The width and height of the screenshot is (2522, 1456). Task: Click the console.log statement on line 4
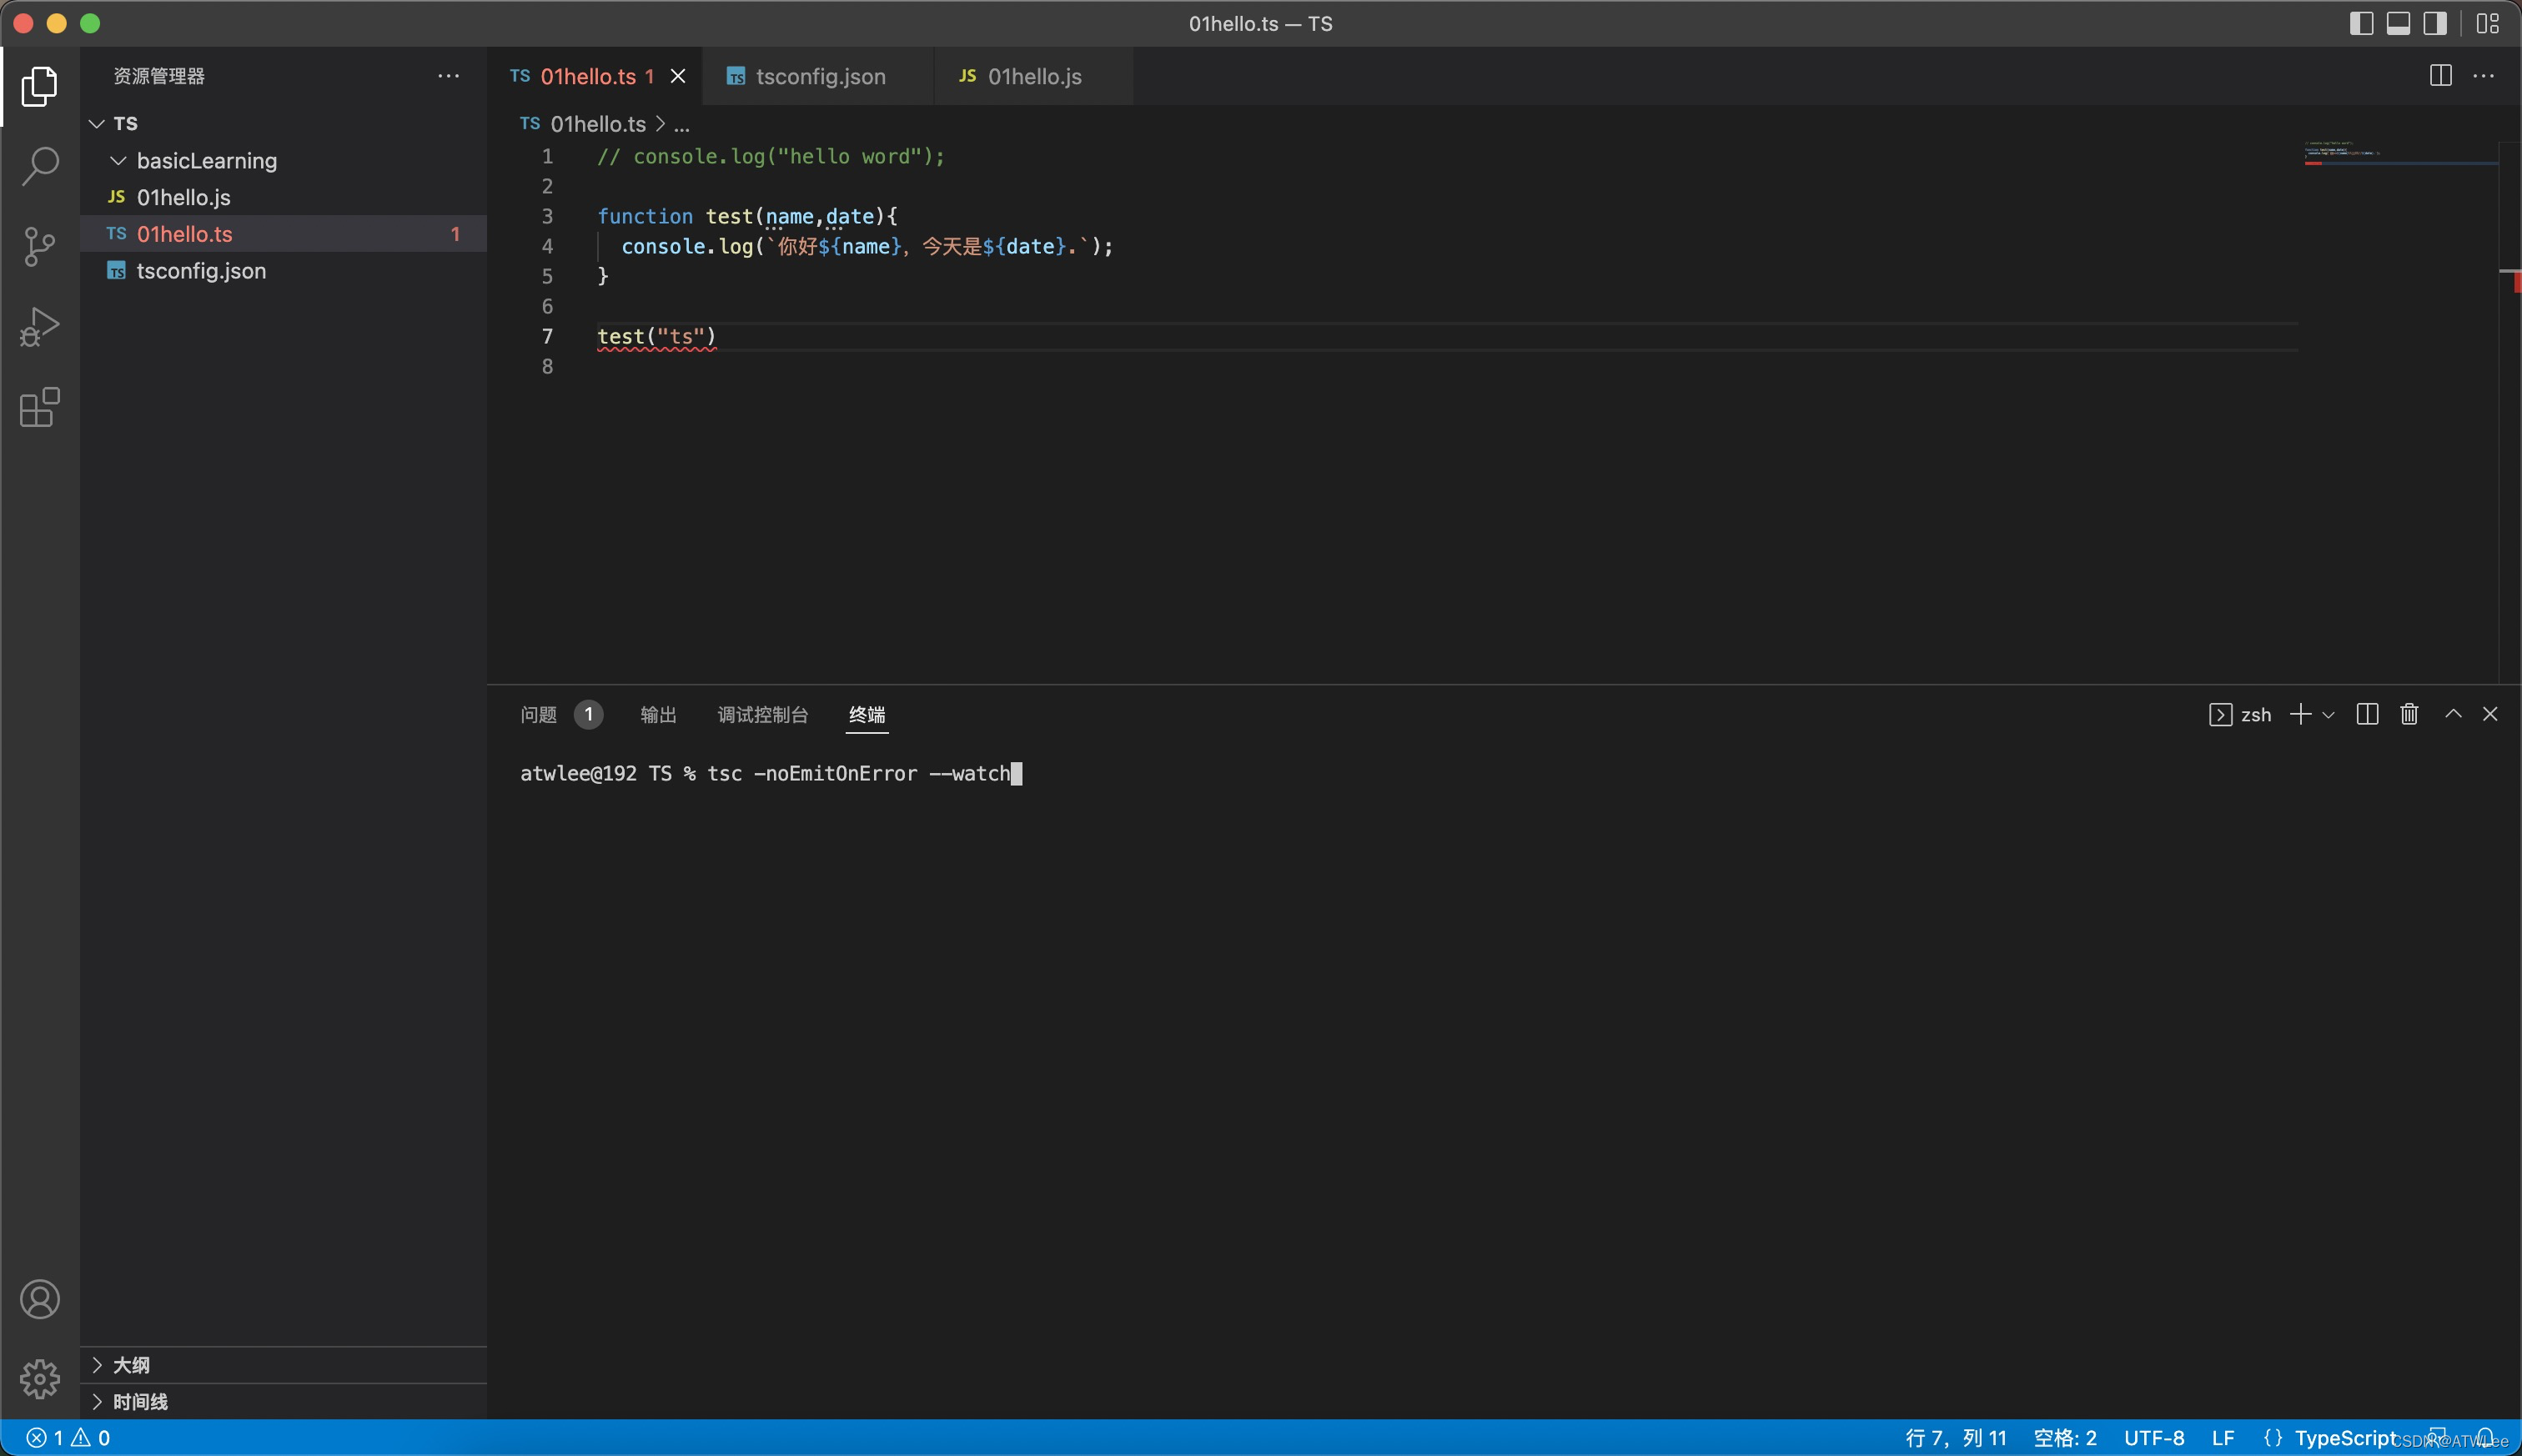click(867, 246)
